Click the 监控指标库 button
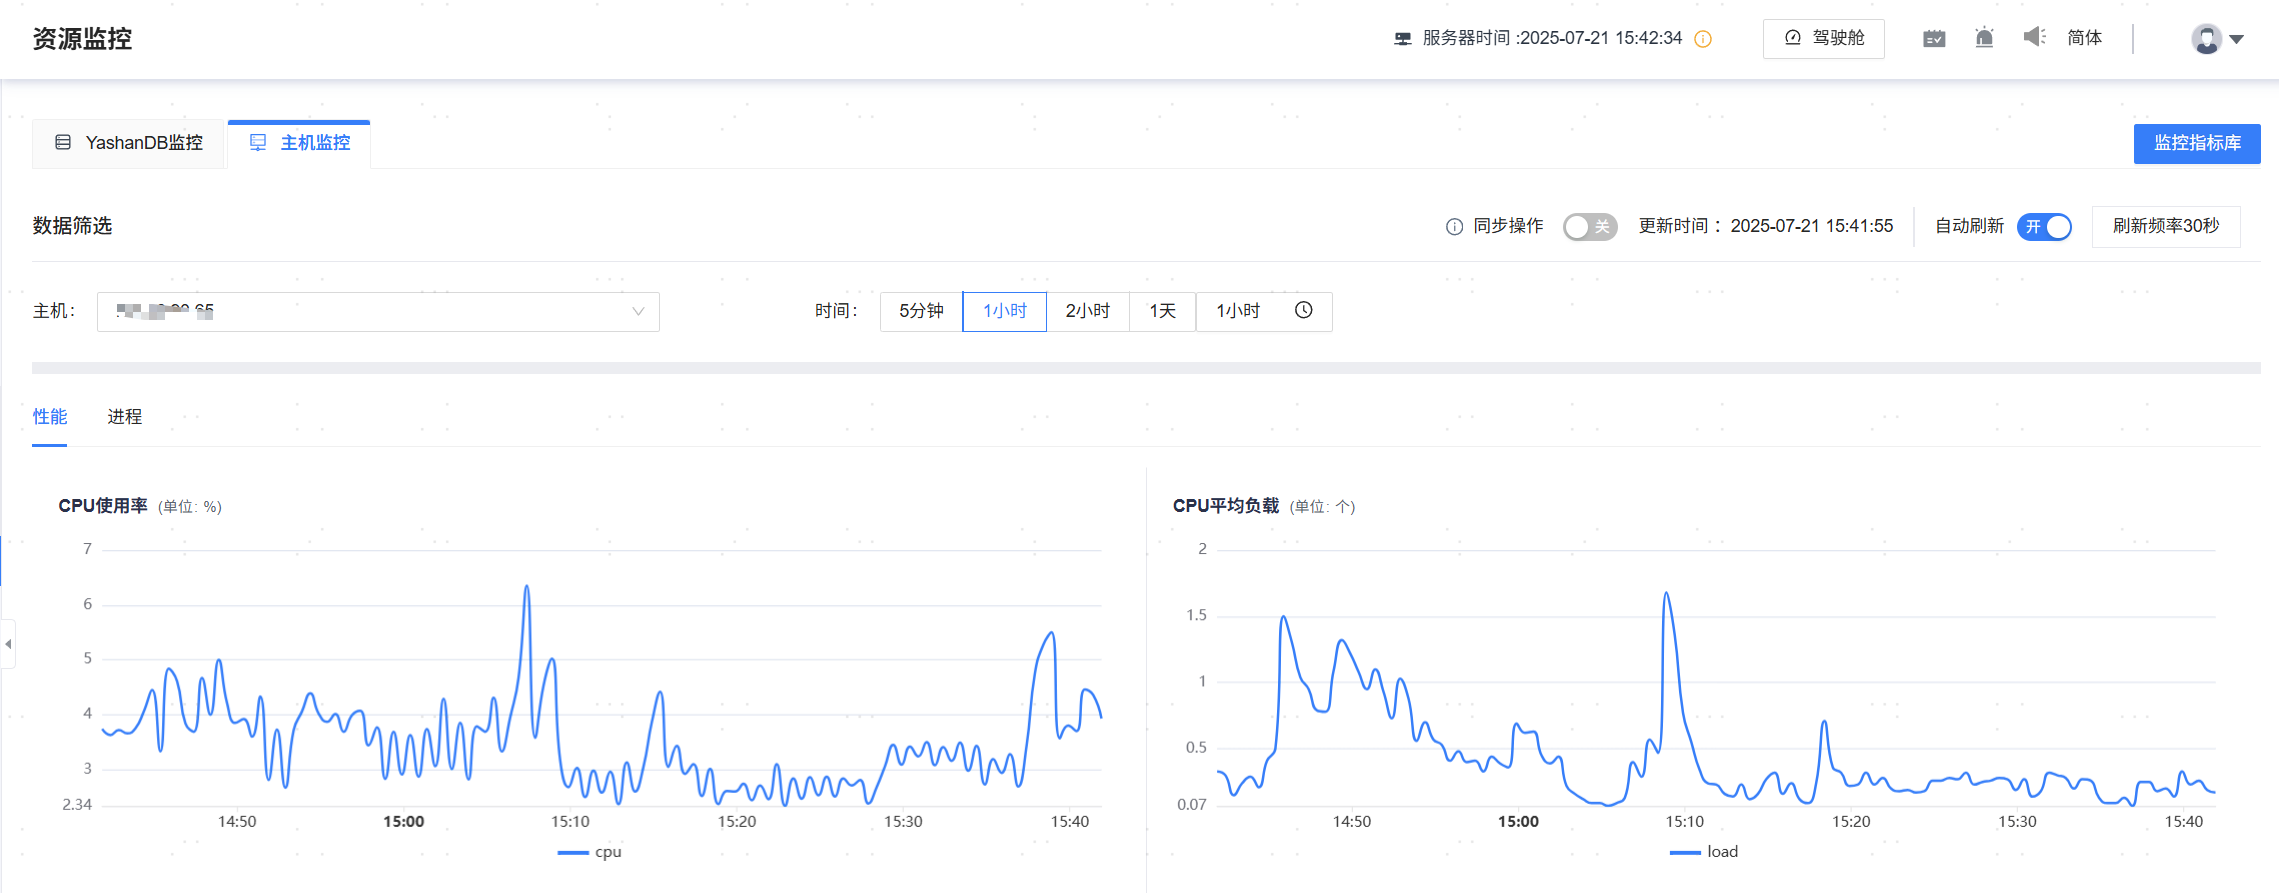This screenshot has width=2279, height=893. click(x=2196, y=143)
